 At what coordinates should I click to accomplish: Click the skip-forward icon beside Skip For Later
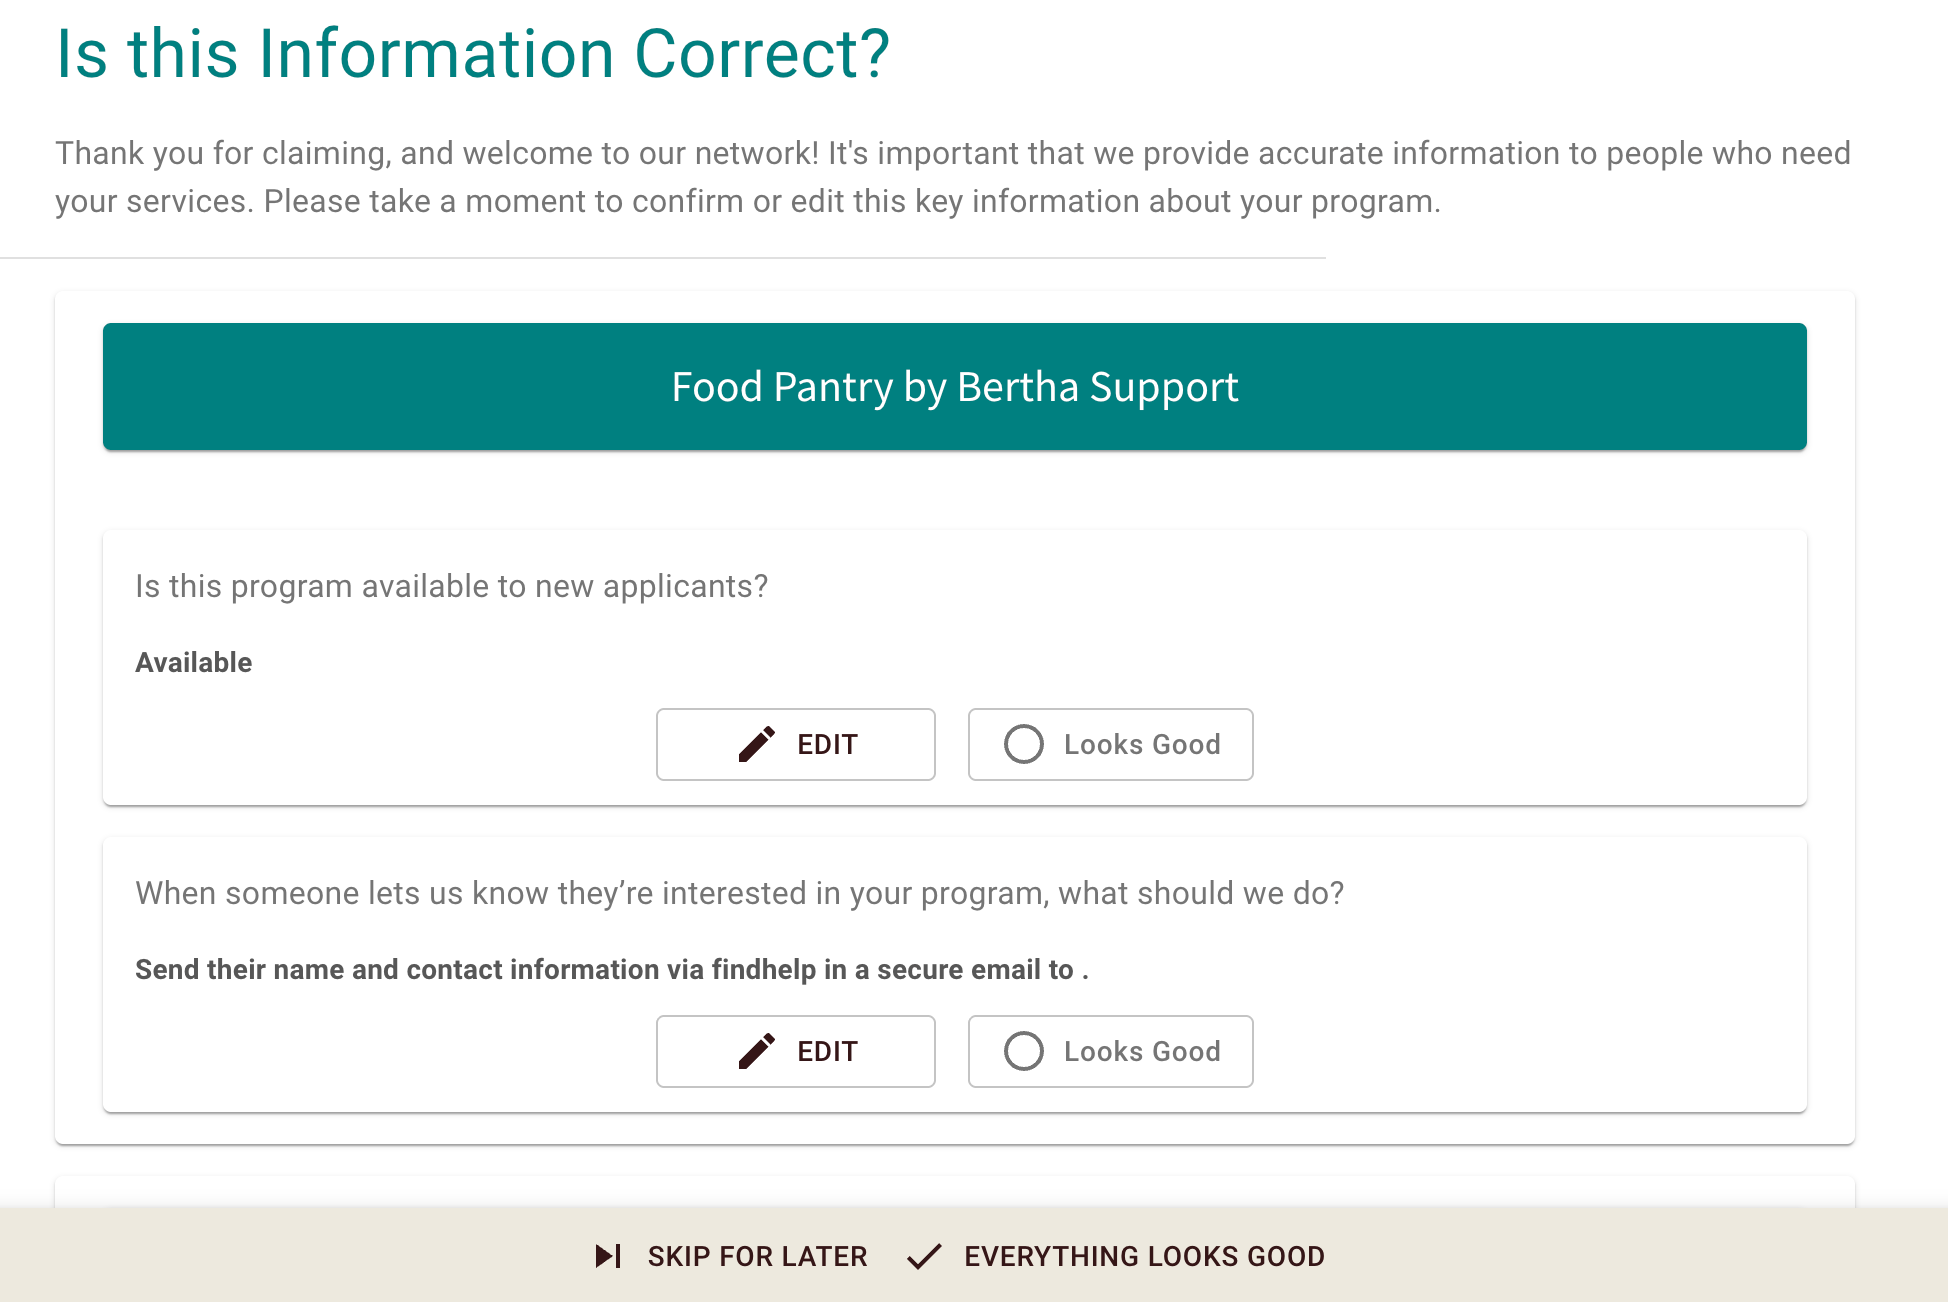point(608,1256)
